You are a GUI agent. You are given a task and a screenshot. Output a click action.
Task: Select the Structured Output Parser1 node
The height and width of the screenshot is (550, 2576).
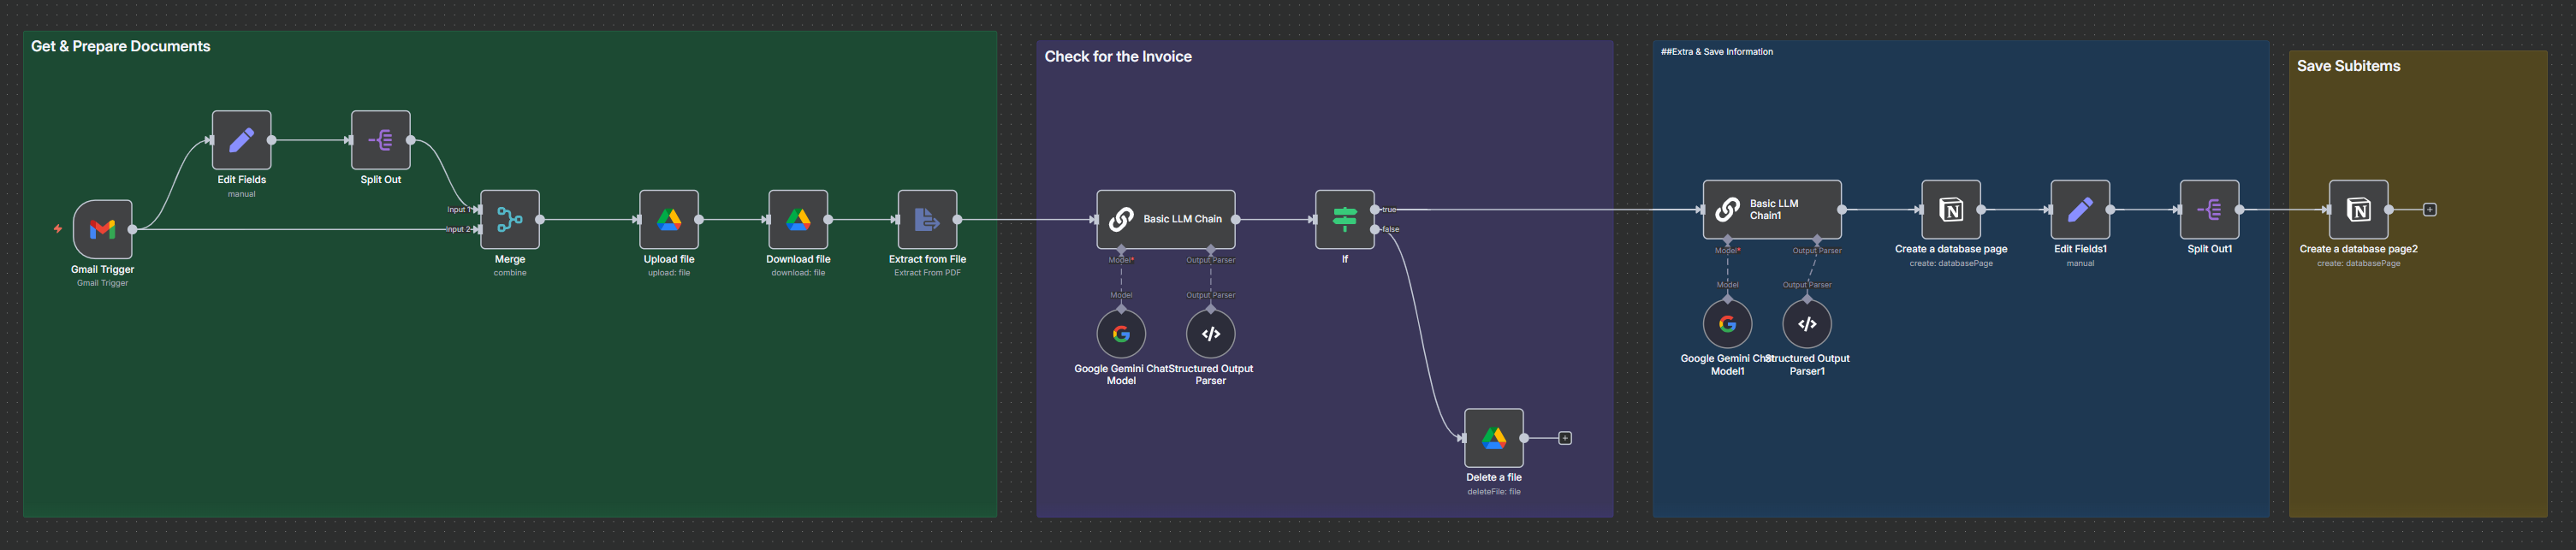1807,324
